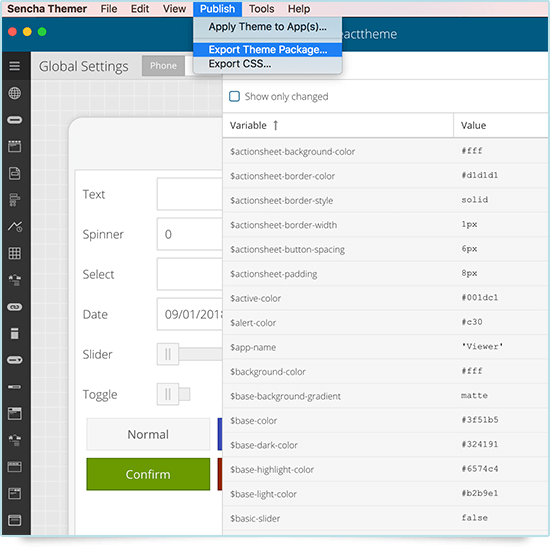550x557 pixels.
Task: Select the calendar-style panel icon in the sidebar
Action: click(x=15, y=146)
